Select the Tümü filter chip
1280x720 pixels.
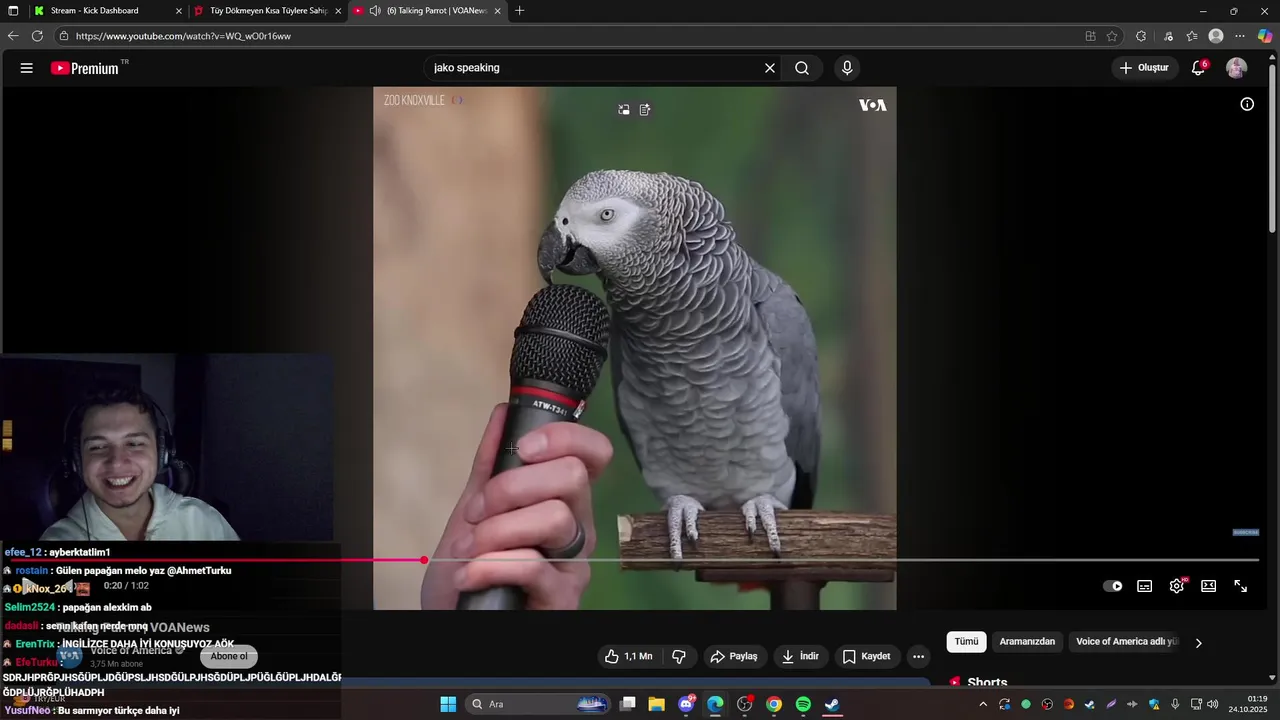(x=966, y=642)
